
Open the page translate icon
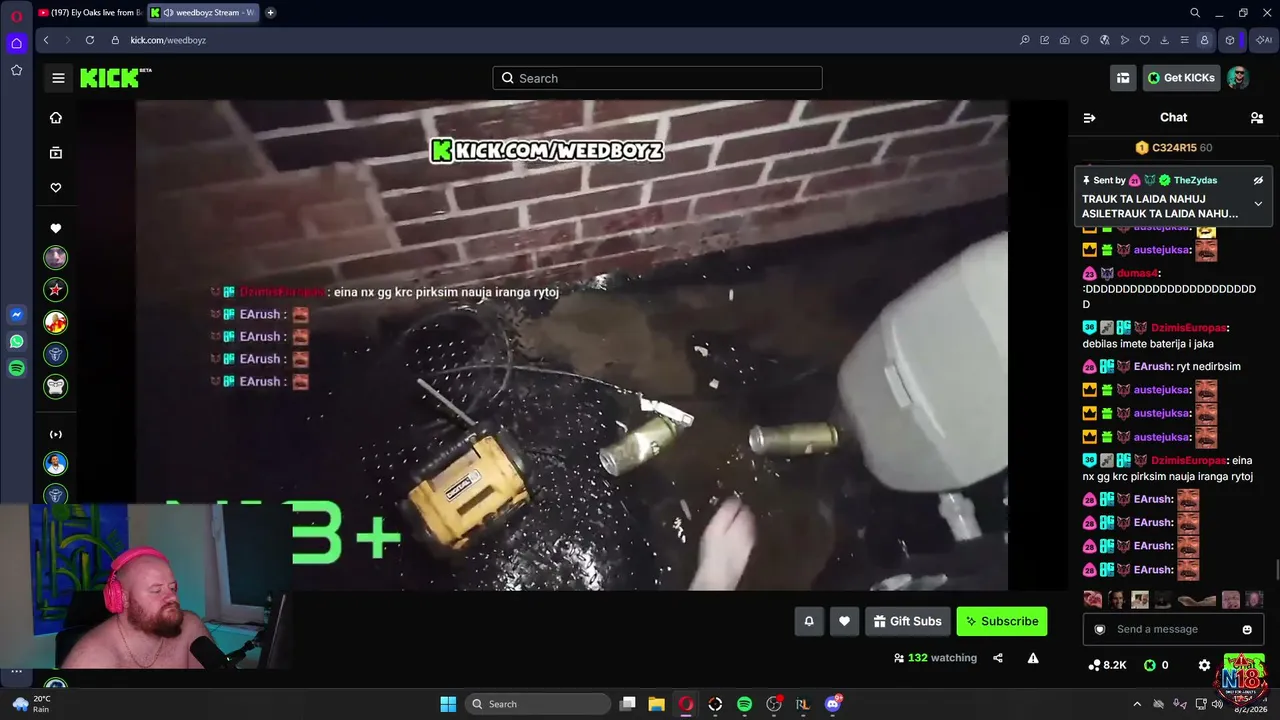(x=1105, y=40)
